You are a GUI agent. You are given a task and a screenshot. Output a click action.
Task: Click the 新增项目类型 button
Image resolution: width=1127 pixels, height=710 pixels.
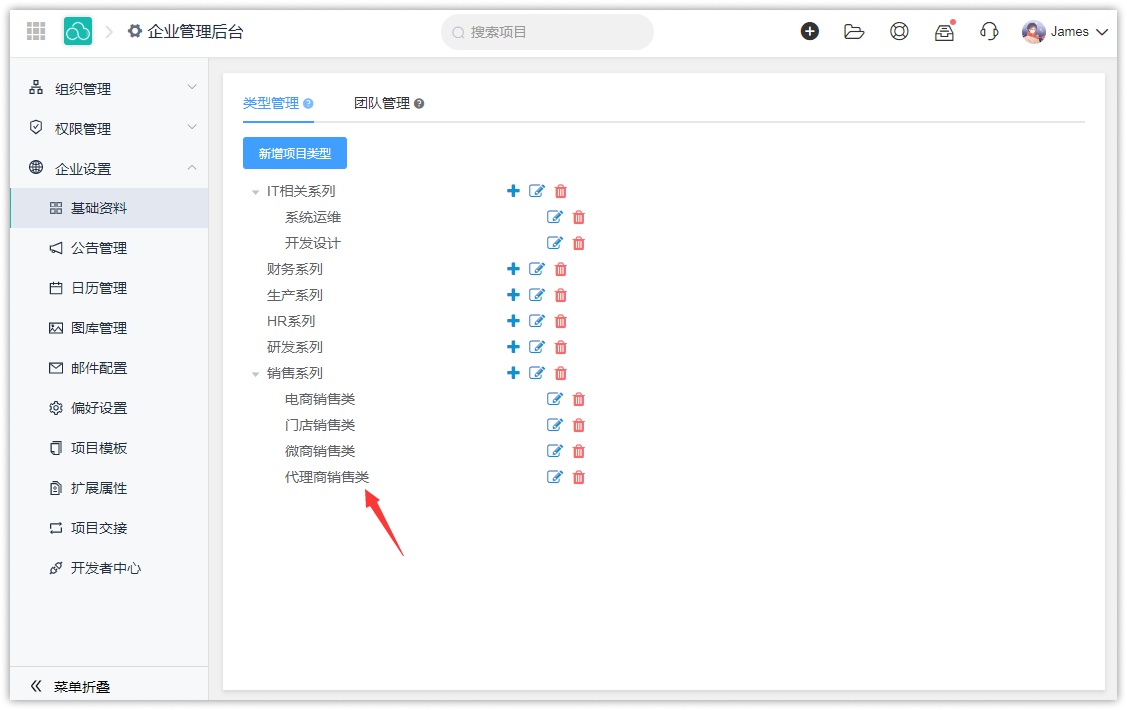click(x=295, y=153)
